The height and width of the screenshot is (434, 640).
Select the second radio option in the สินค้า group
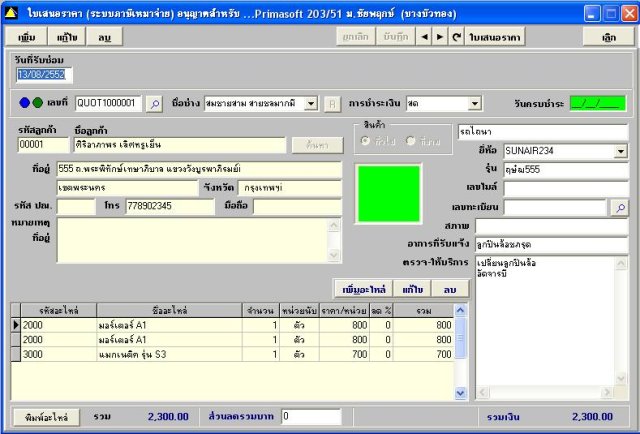point(411,141)
